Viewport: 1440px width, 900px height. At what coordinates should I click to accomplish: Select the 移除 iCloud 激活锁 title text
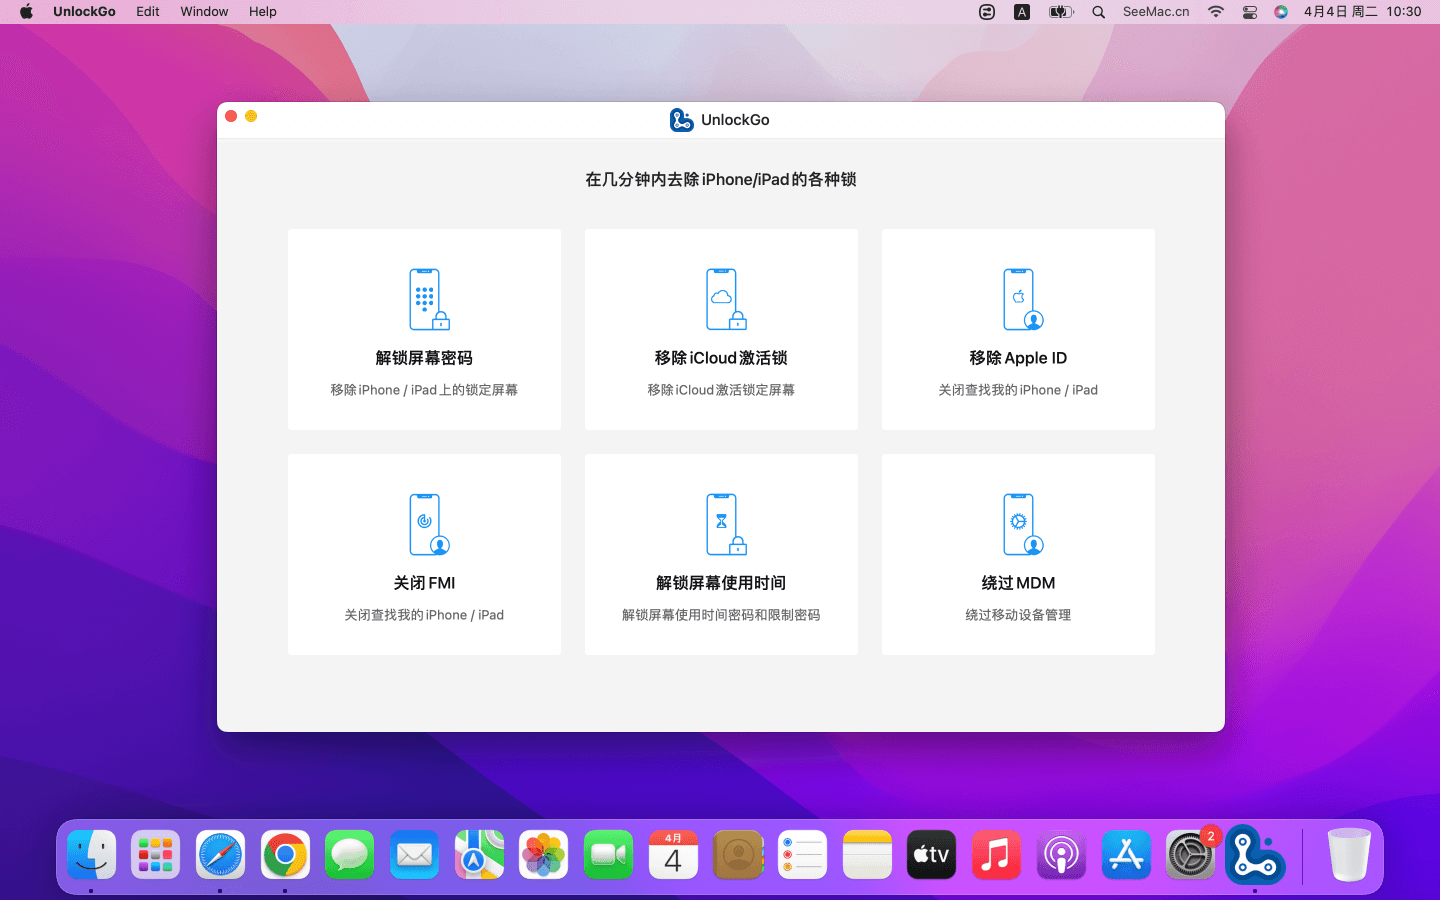point(721,358)
